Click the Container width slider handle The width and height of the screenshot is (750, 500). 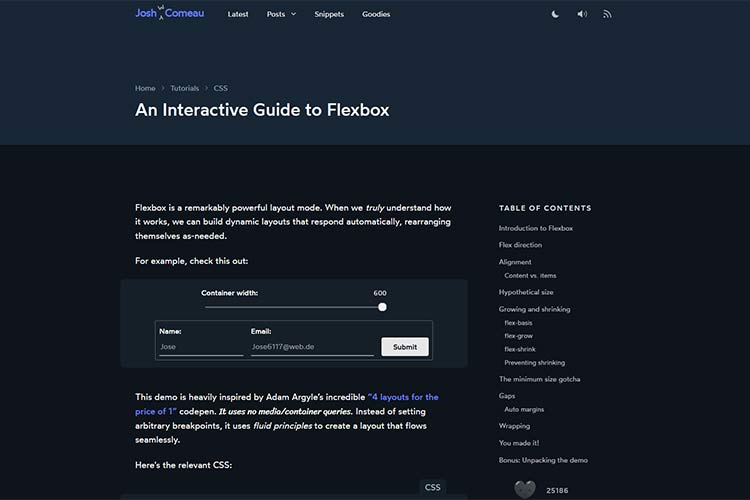pyautogui.click(x=382, y=307)
